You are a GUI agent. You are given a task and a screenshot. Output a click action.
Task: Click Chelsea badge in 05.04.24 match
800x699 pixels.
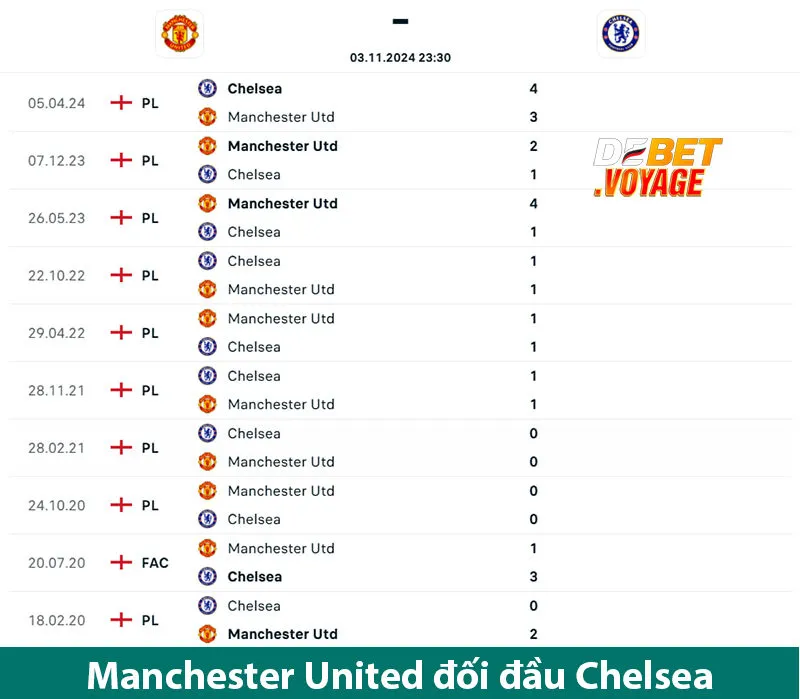[x=207, y=88]
